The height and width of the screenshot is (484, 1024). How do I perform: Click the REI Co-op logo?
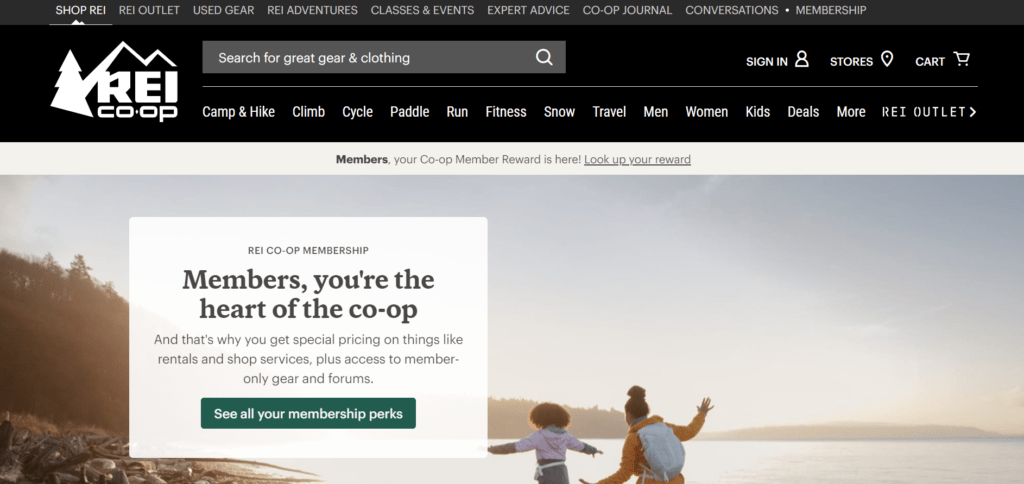click(114, 81)
